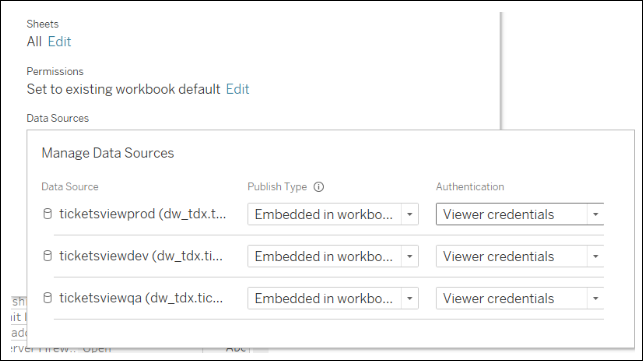Click the ticketsviewqa database cylinder icon
The width and height of the screenshot is (643, 361).
click(48, 298)
